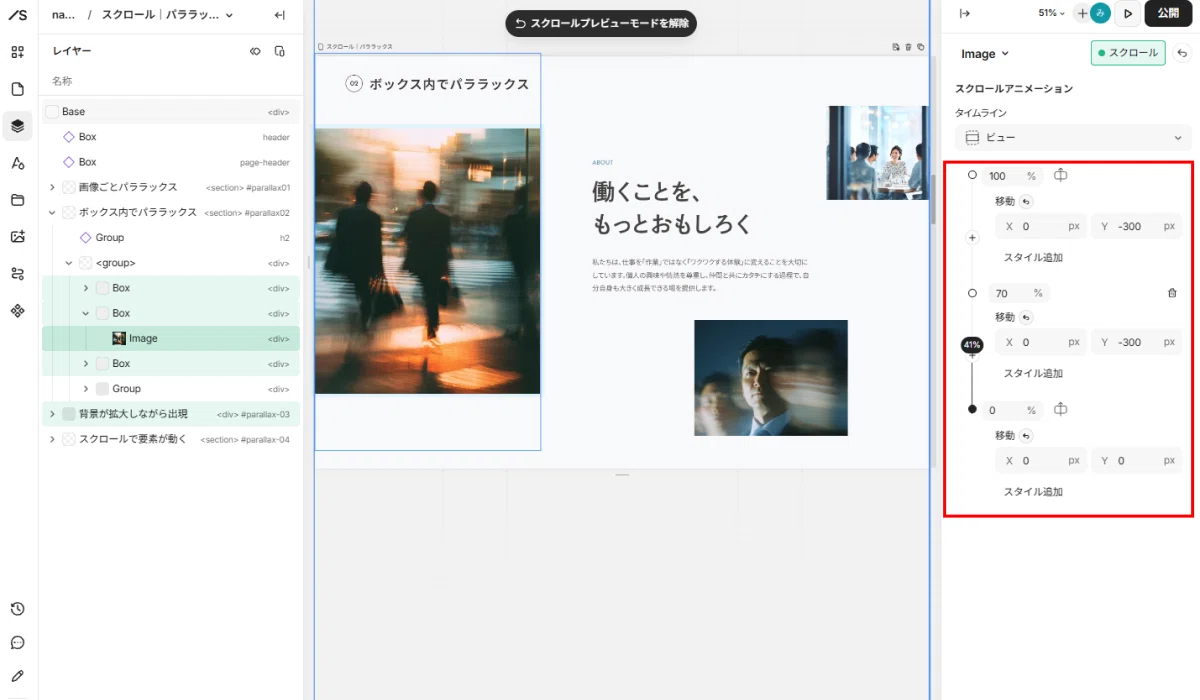1200x700 pixels.
Task: Toggle the green スクロール animation button
Action: (x=1128, y=53)
